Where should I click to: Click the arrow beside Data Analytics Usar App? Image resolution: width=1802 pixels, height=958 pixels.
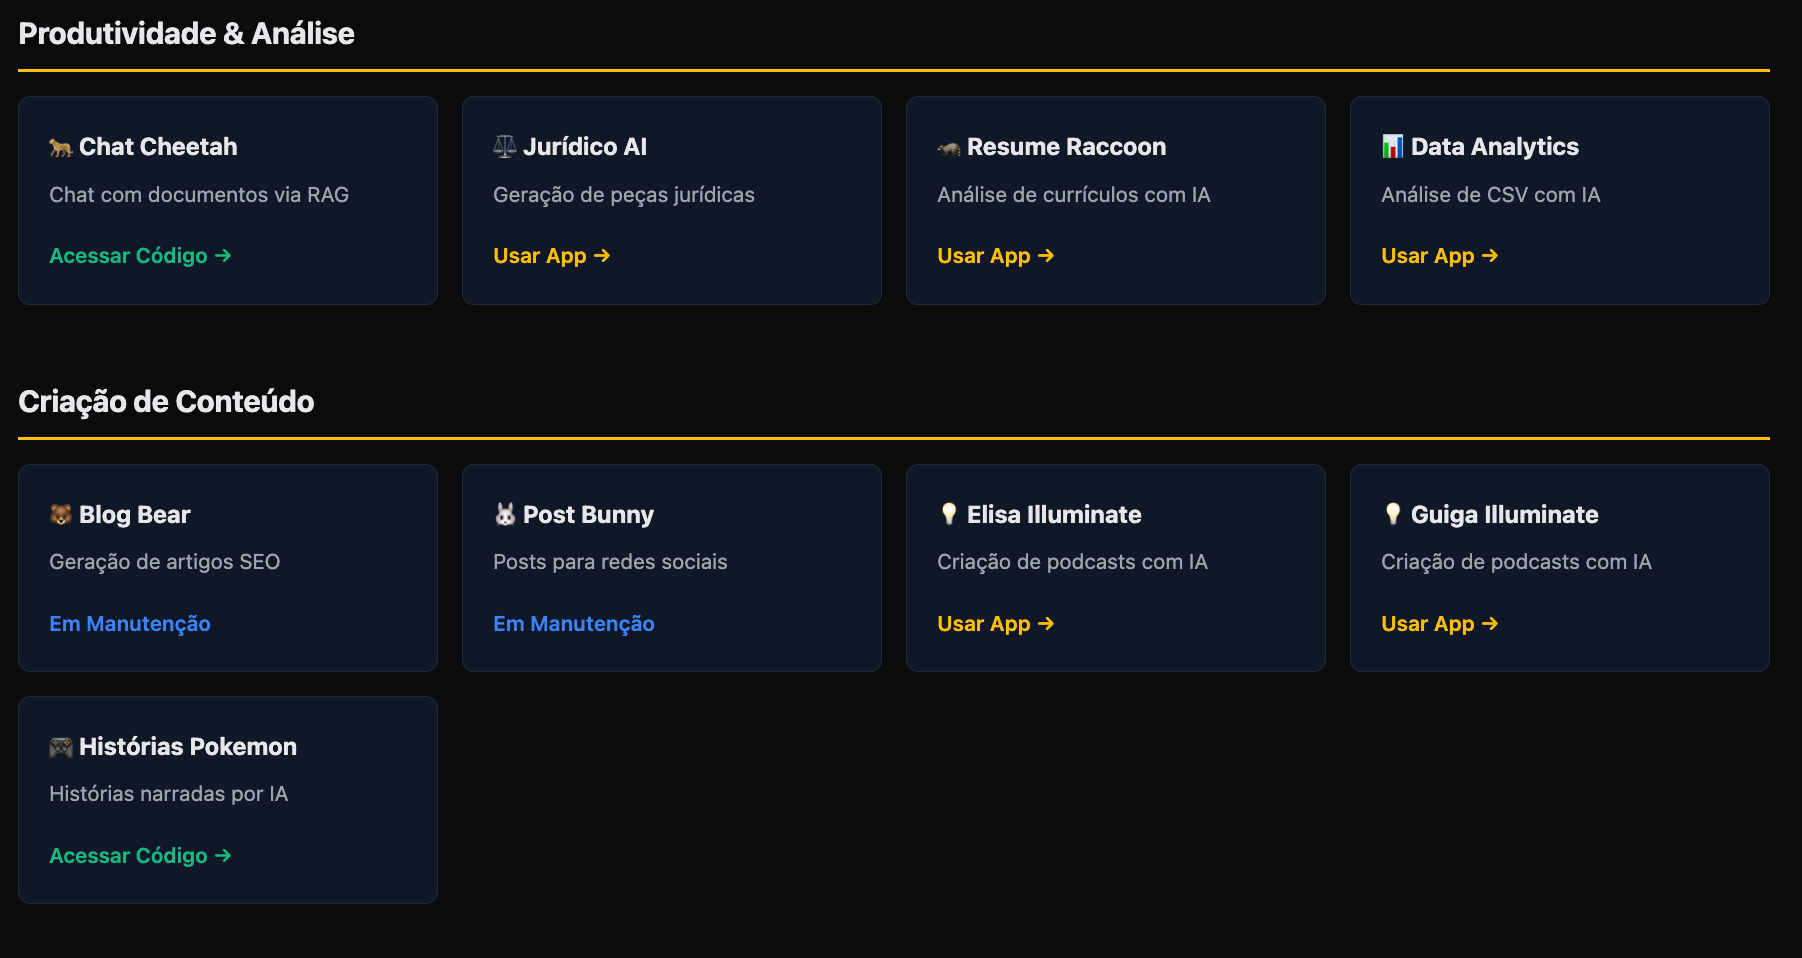(1491, 255)
